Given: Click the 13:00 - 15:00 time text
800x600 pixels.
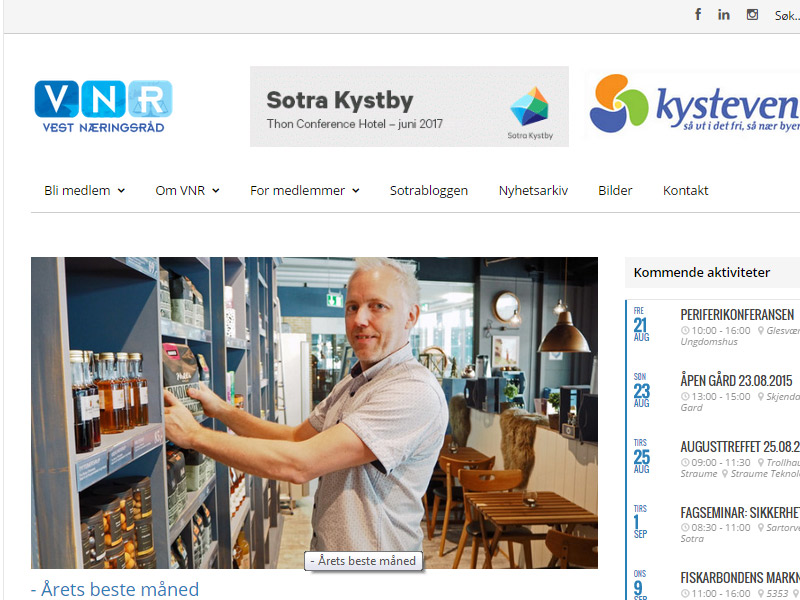Looking at the screenshot, I should pos(721,396).
